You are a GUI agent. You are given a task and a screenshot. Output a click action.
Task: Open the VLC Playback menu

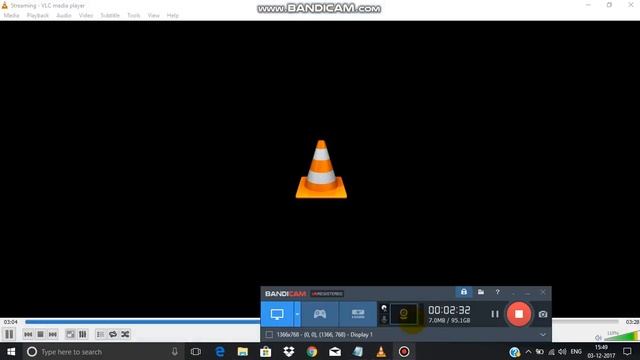tap(38, 16)
